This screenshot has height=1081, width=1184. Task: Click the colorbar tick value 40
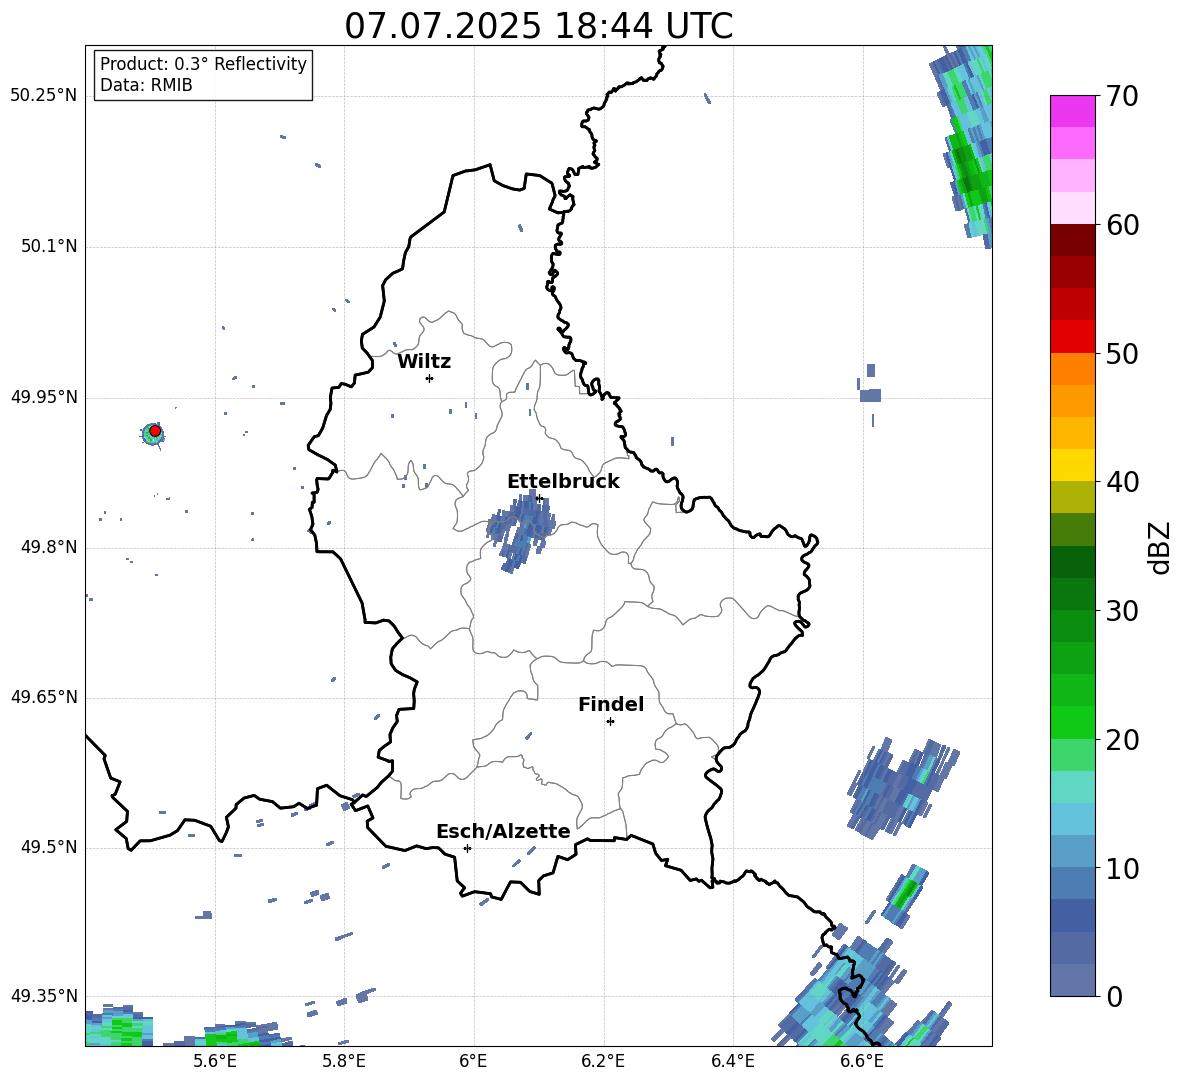pos(1122,482)
